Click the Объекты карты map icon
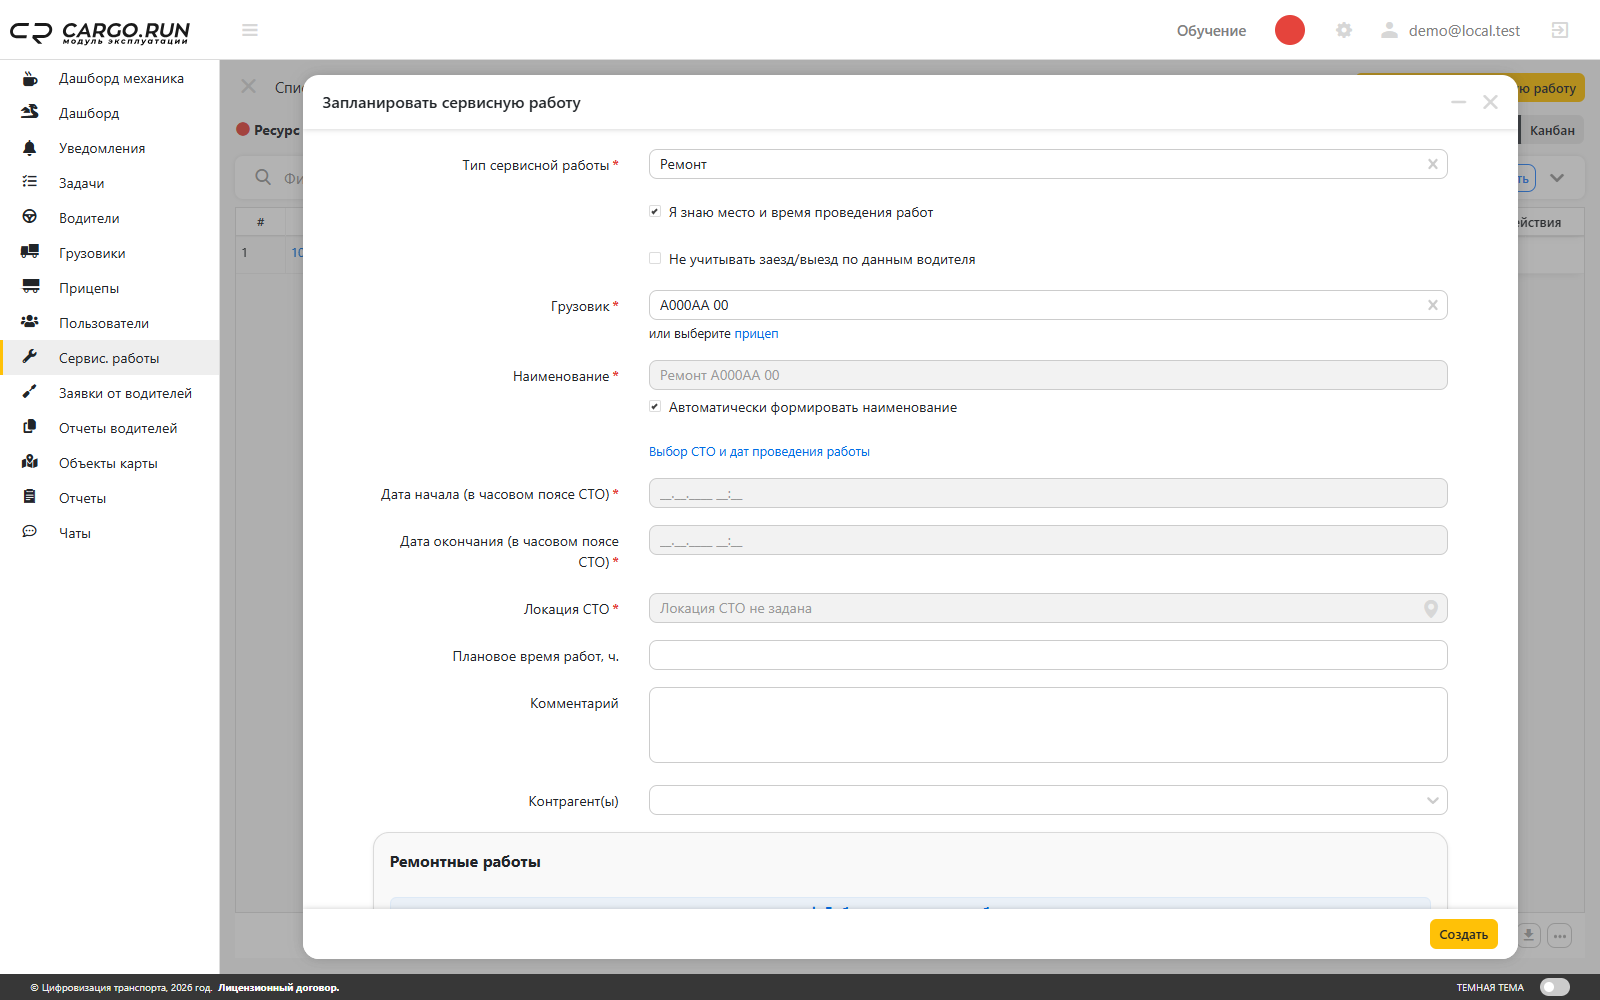 [30, 463]
